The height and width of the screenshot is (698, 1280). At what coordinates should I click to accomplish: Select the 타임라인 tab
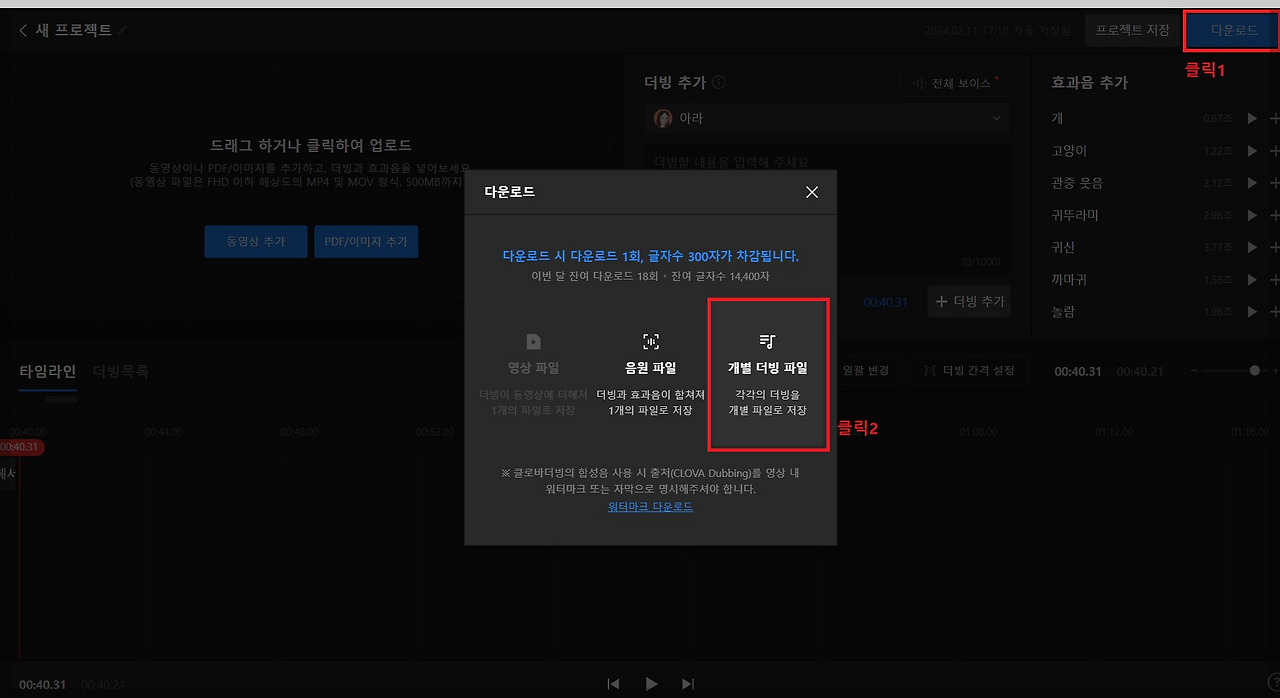coord(46,371)
